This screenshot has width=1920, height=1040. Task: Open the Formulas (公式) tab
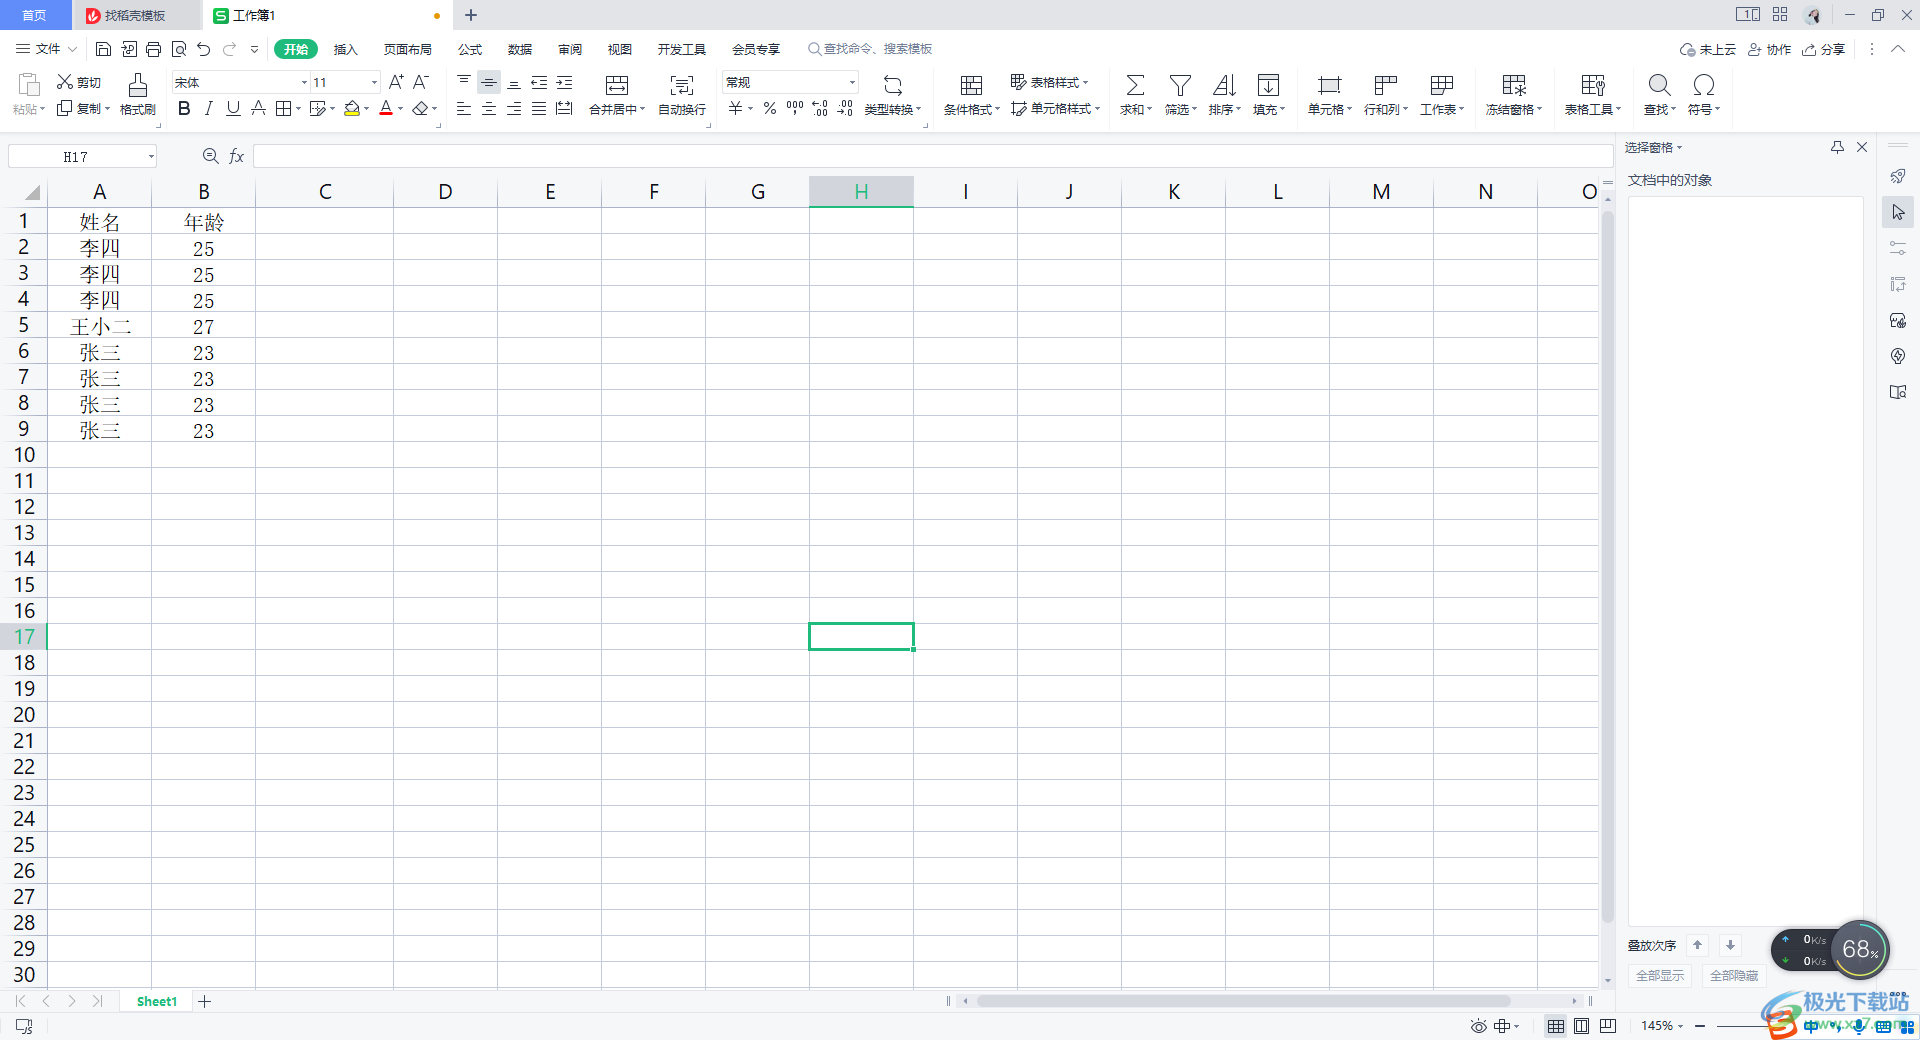470,49
